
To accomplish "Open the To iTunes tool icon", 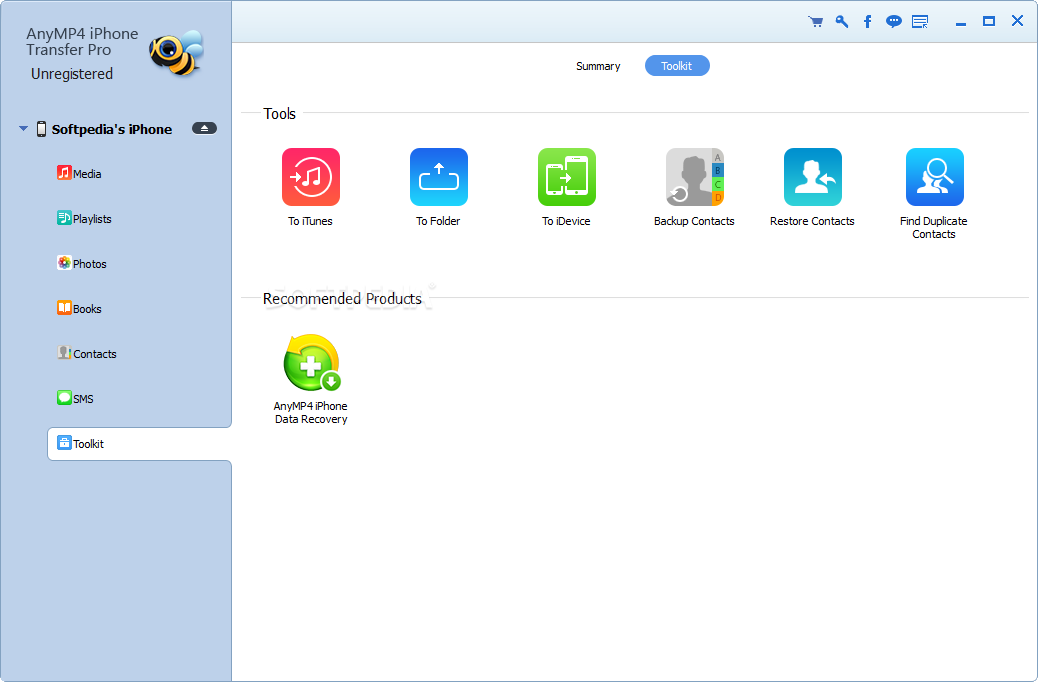I will (x=310, y=177).
